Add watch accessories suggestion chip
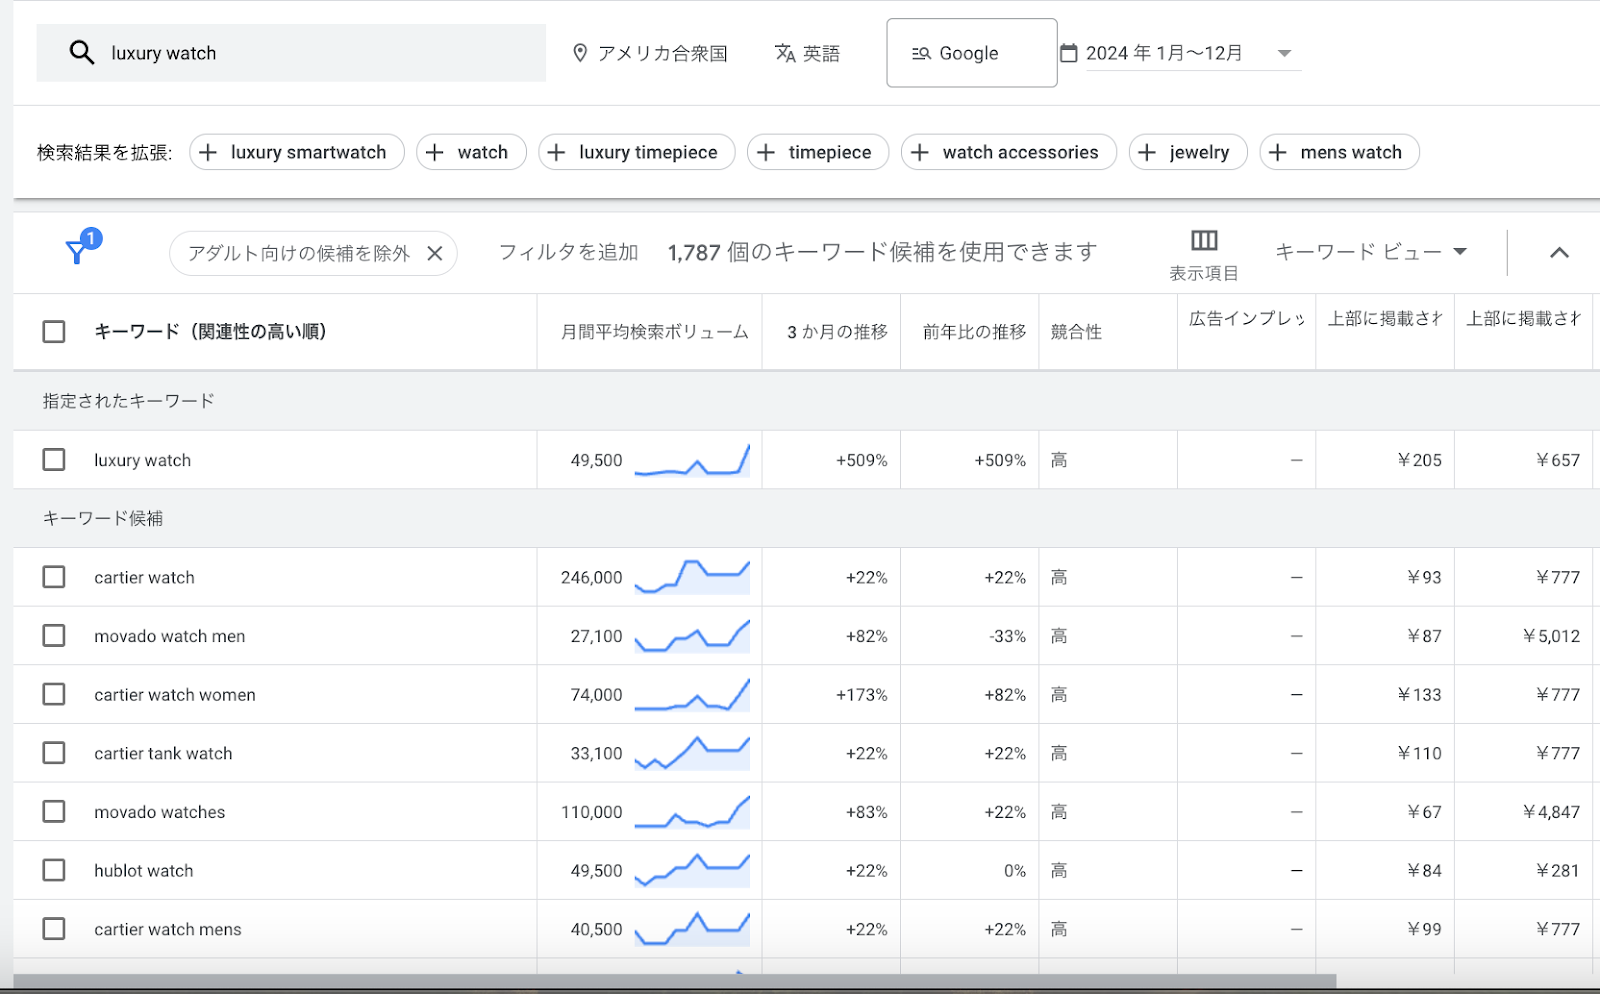The height and width of the screenshot is (994, 1600). [x=1009, y=152]
